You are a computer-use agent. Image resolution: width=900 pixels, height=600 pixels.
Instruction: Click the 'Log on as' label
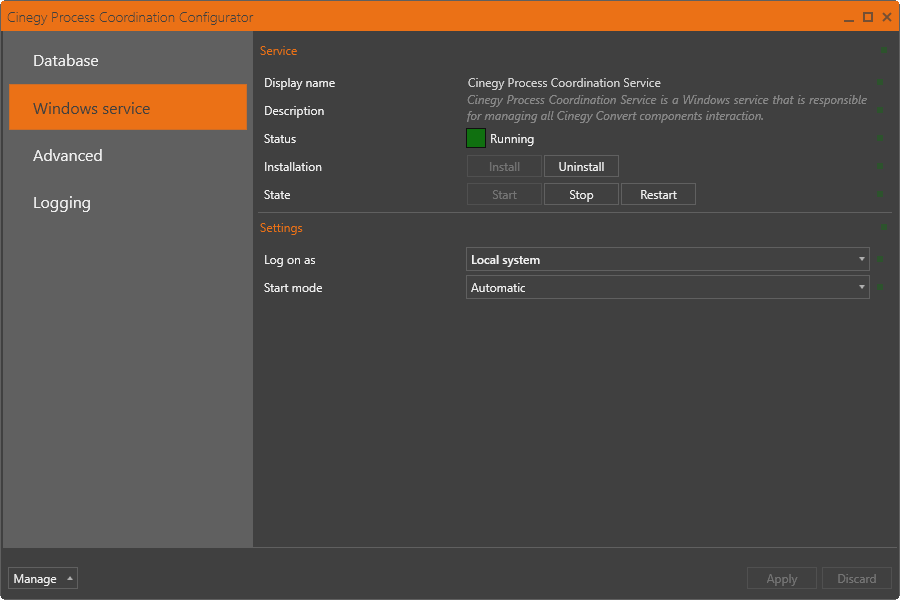(289, 260)
